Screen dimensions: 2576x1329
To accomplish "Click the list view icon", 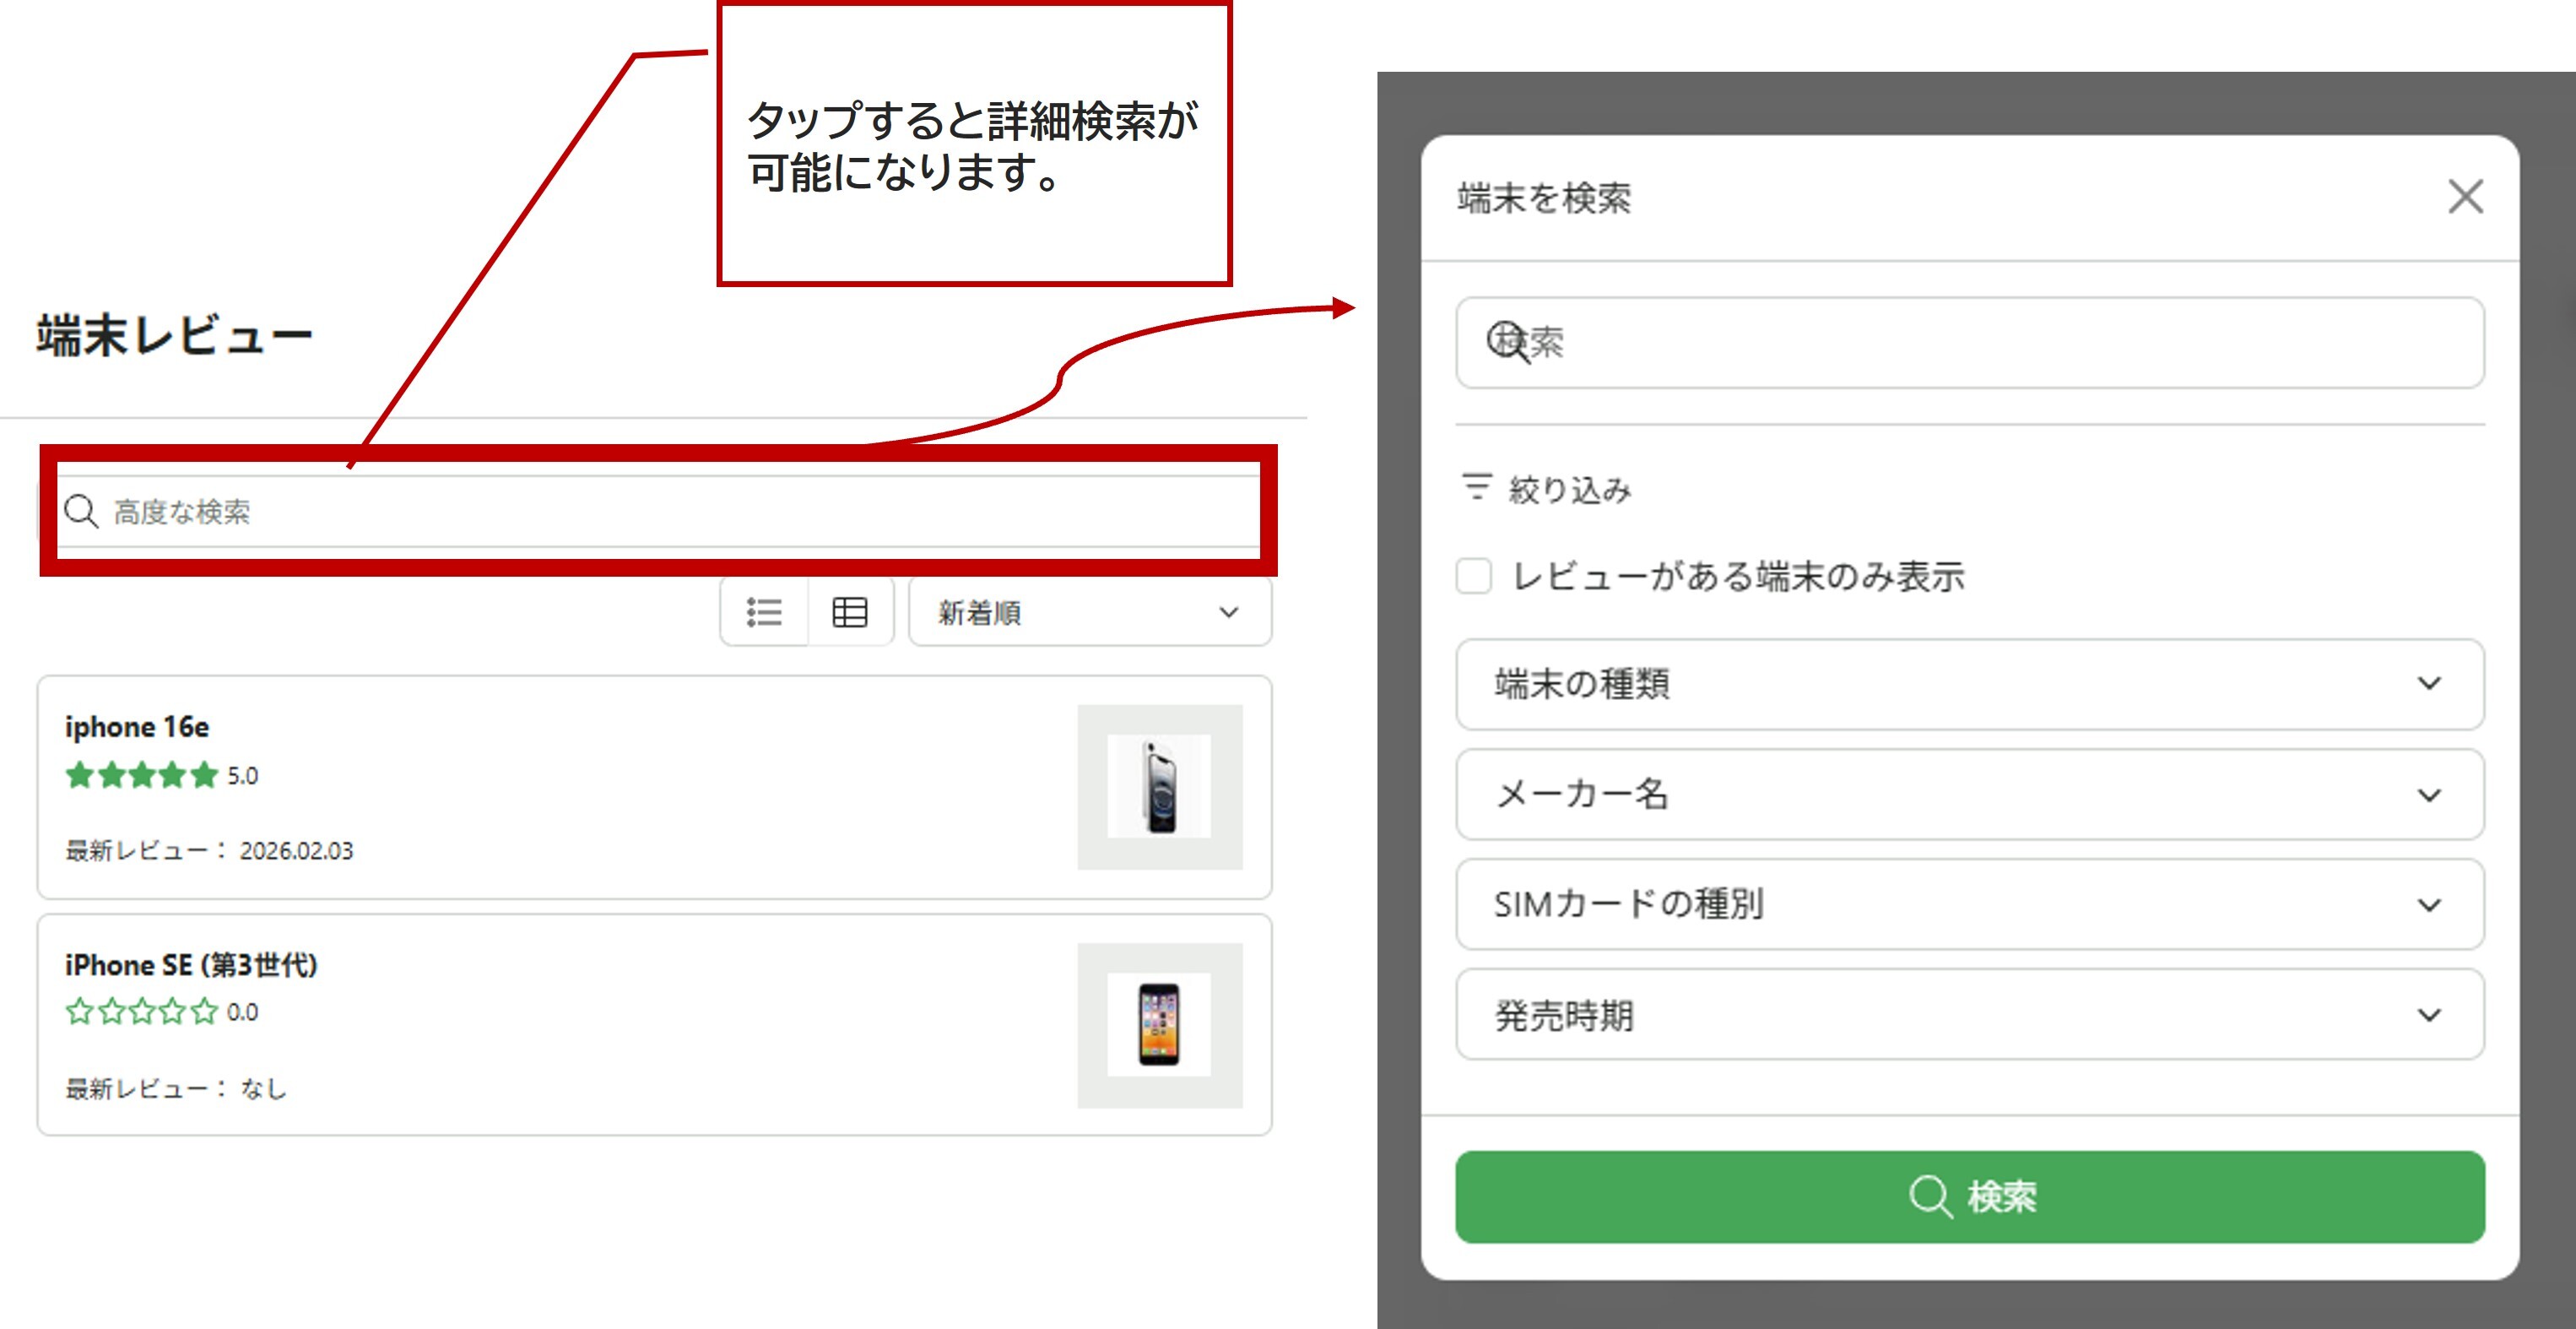I will pyautogui.click(x=764, y=612).
